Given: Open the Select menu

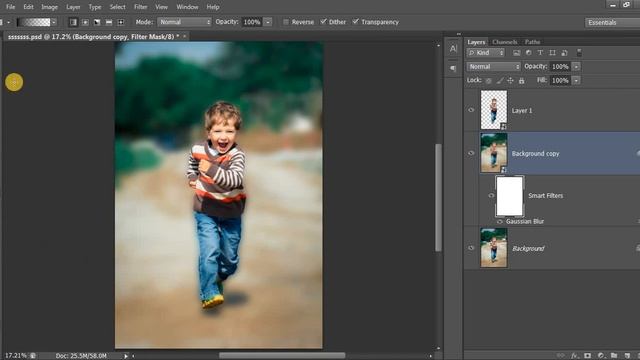Looking at the screenshot, I should (118, 7).
